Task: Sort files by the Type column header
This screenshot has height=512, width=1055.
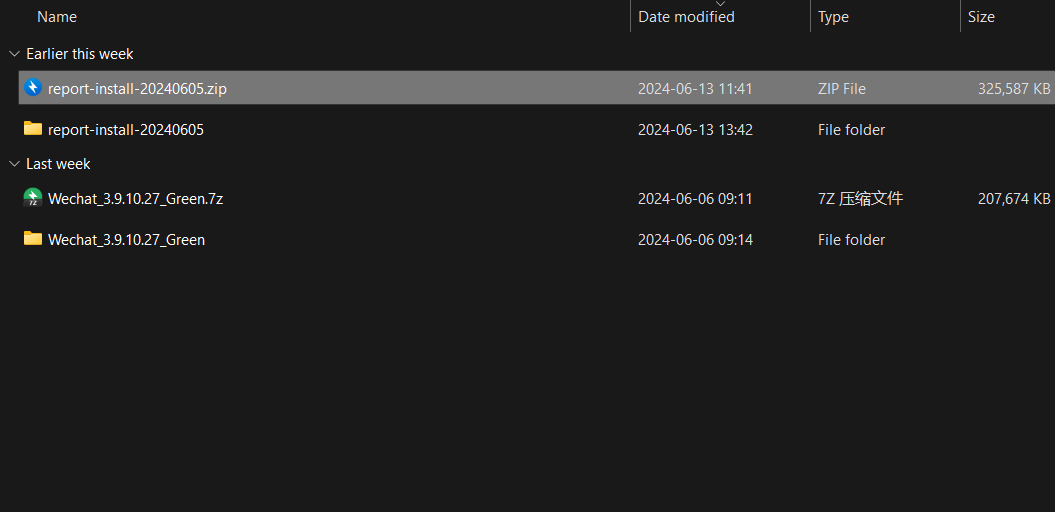Action: tap(833, 17)
